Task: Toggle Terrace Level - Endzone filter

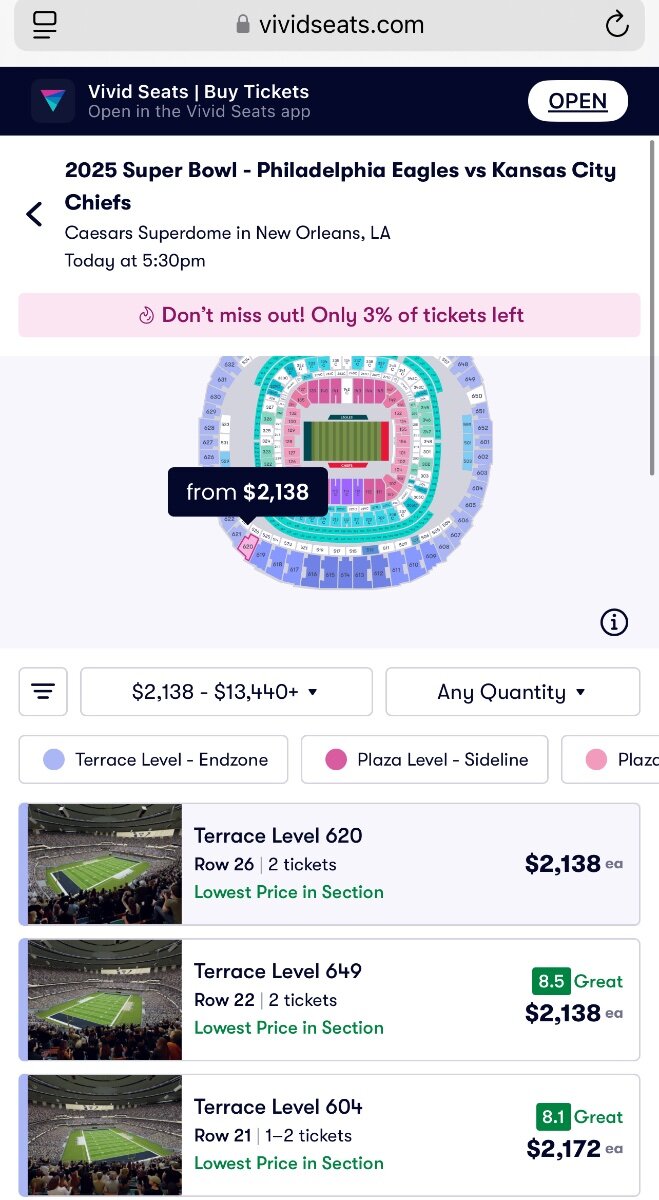Action: tap(153, 760)
